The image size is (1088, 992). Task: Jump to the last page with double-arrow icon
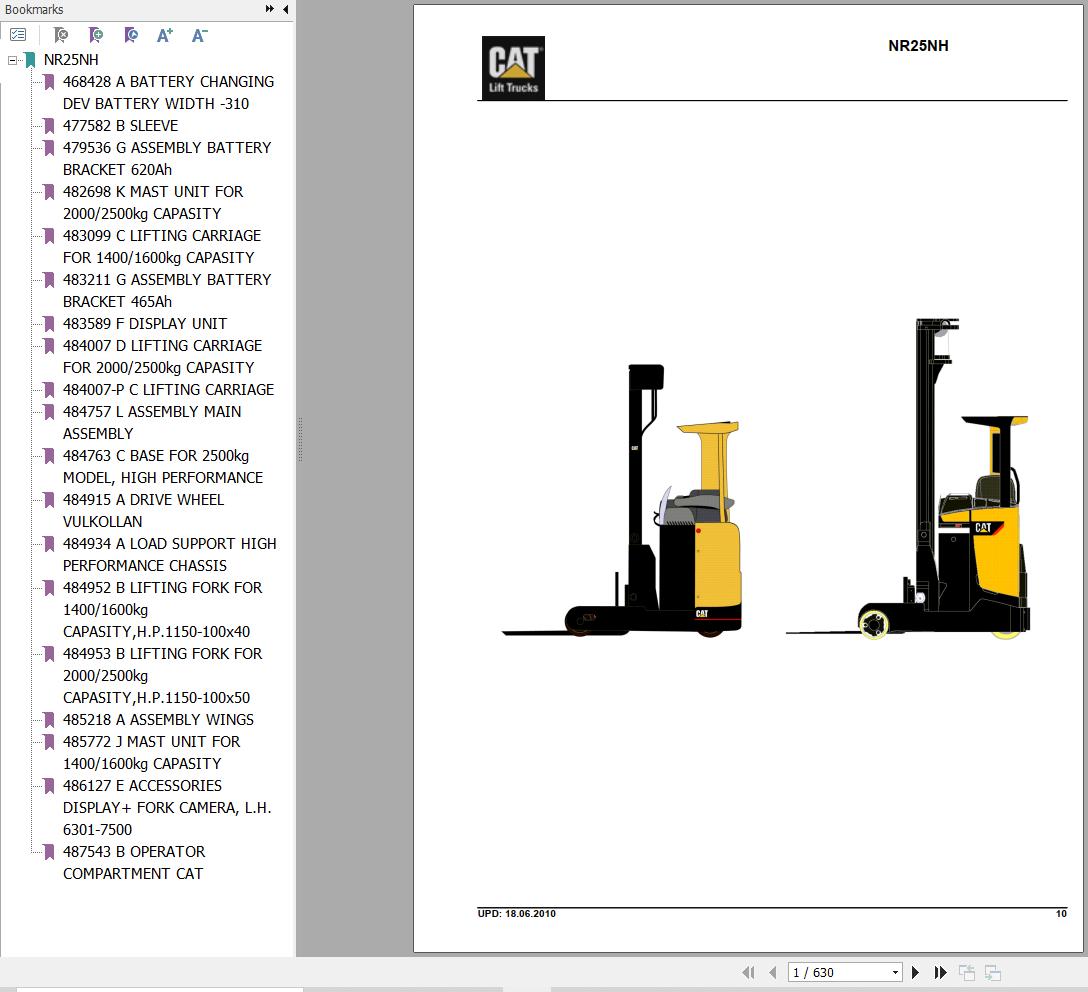[940, 971]
